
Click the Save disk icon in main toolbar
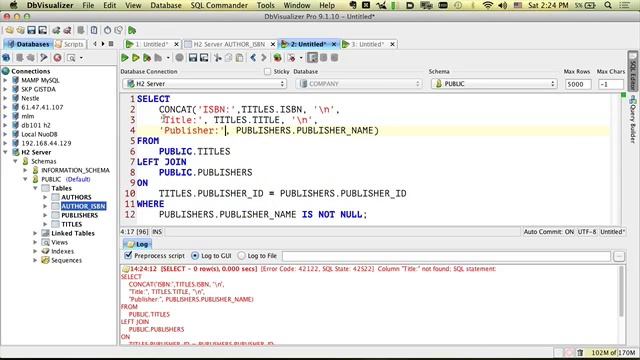[31, 30]
